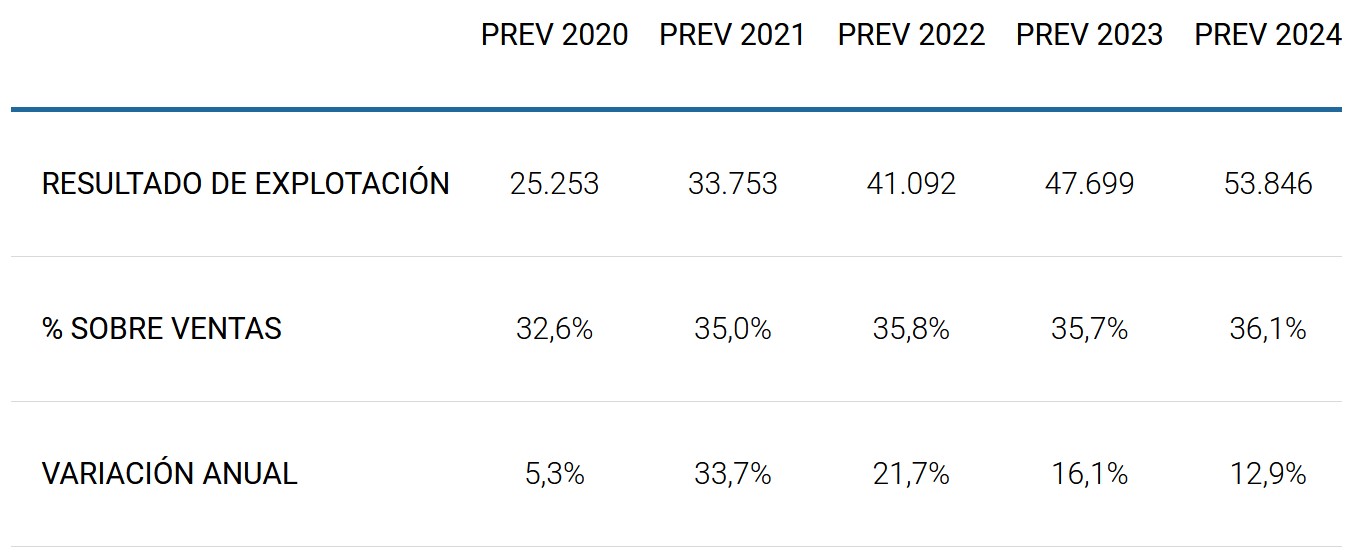
Task: Select the 5,3% annual variation cell
Action: [x=554, y=474]
